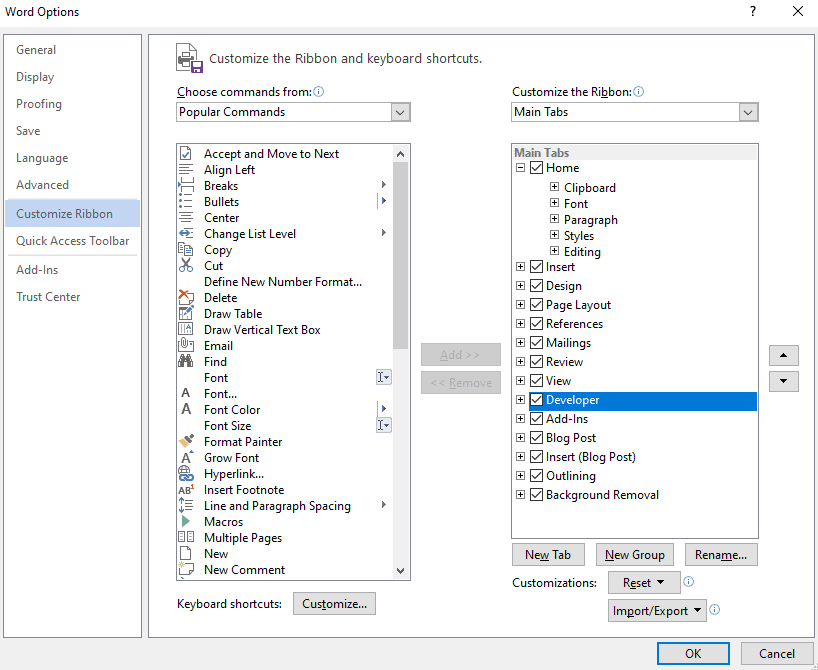This screenshot has width=818, height=670.
Task: Click the Draw Vertical Text Box icon
Action: pyautogui.click(x=186, y=329)
